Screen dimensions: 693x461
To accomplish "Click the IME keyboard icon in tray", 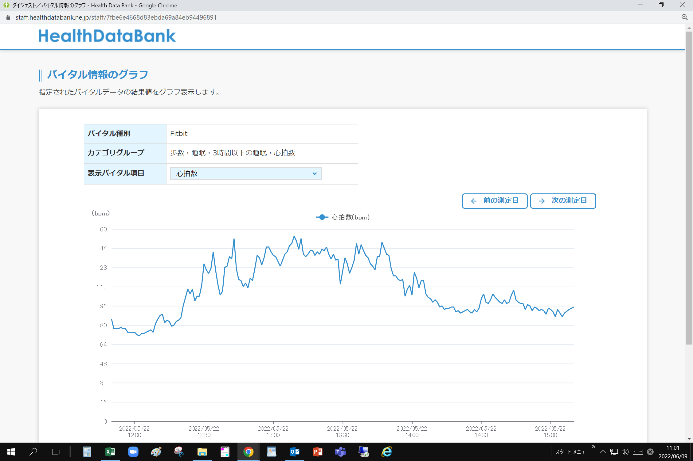I will [x=638, y=452].
